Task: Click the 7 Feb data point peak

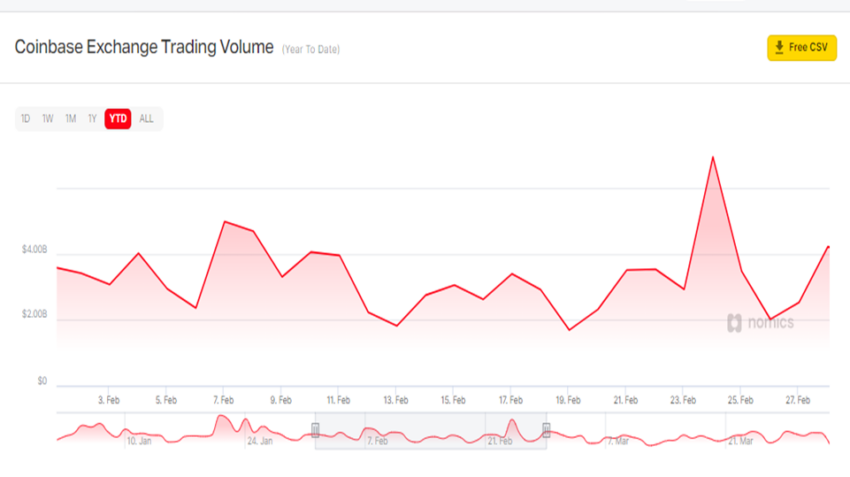Action: (x=224, y=222)
